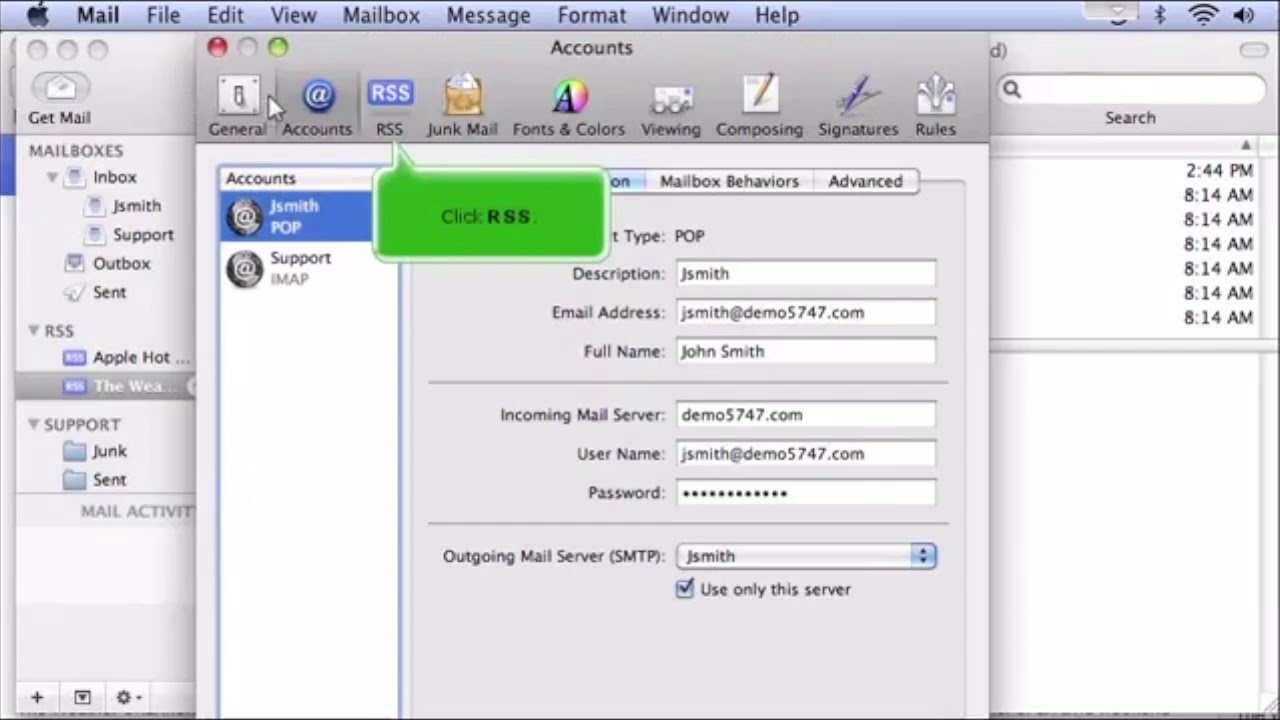Click the RSS preferences icon

coord(389,105)
